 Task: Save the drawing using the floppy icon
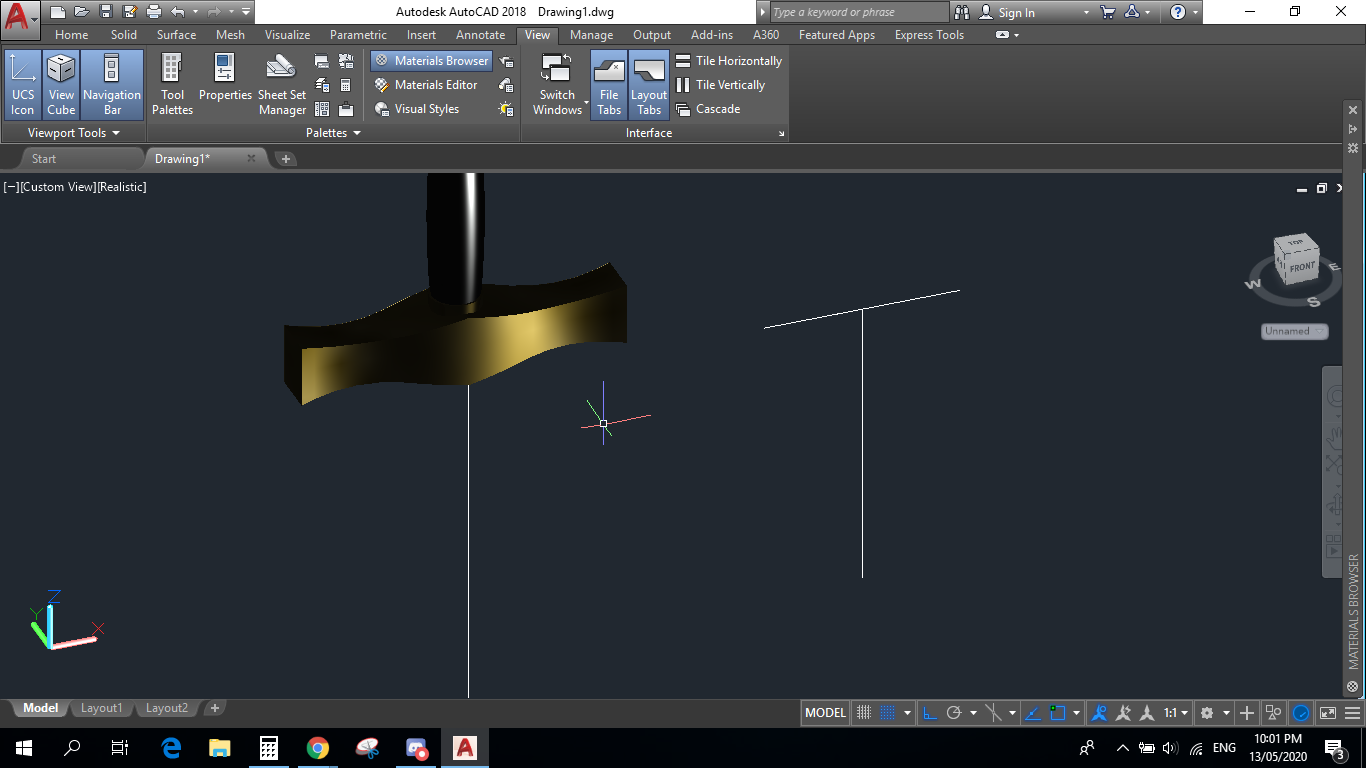(x=105, y=12)
